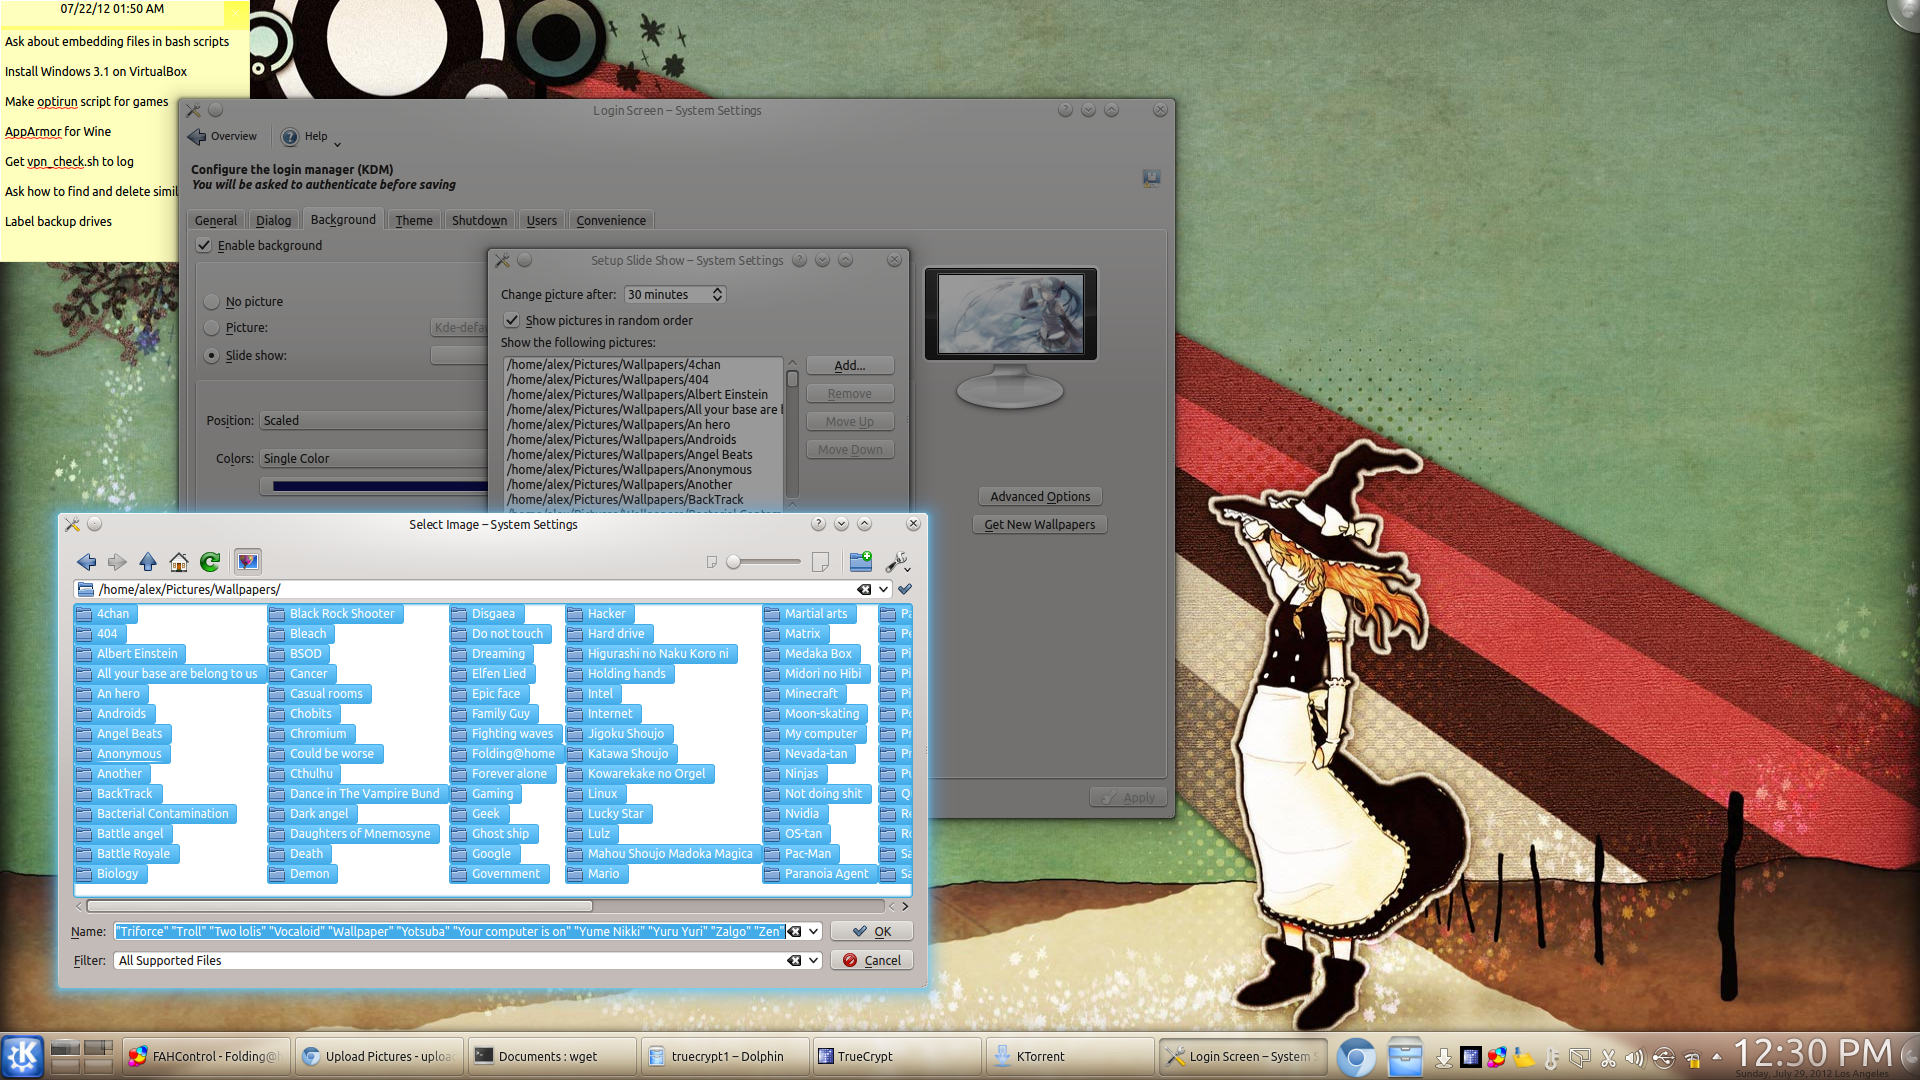Clear the Name field contents
Screen dimensions: 1920x1080
(x=795, y=932)
